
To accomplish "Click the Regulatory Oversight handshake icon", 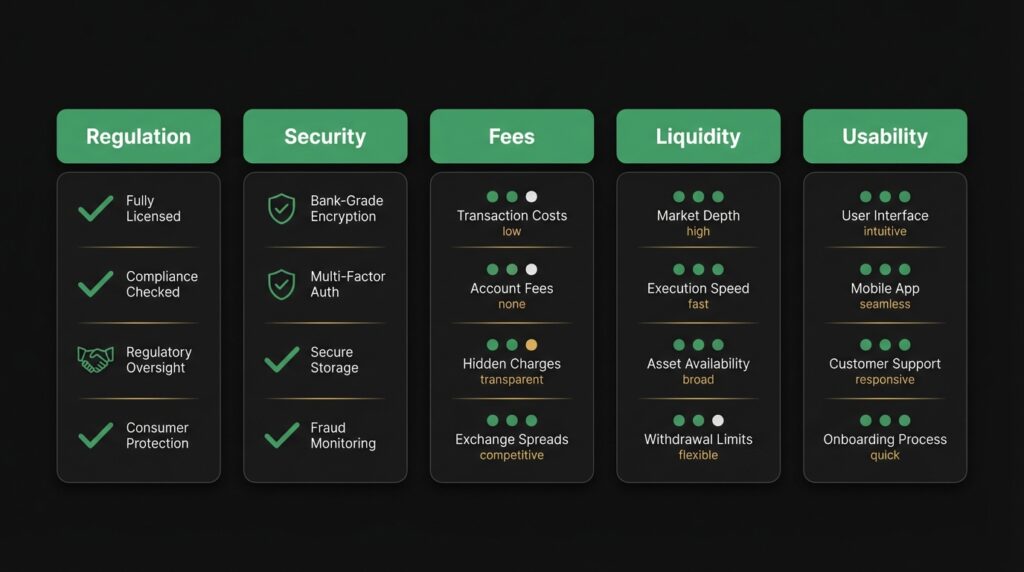I will pyautogui.click(x=96, y=360).
